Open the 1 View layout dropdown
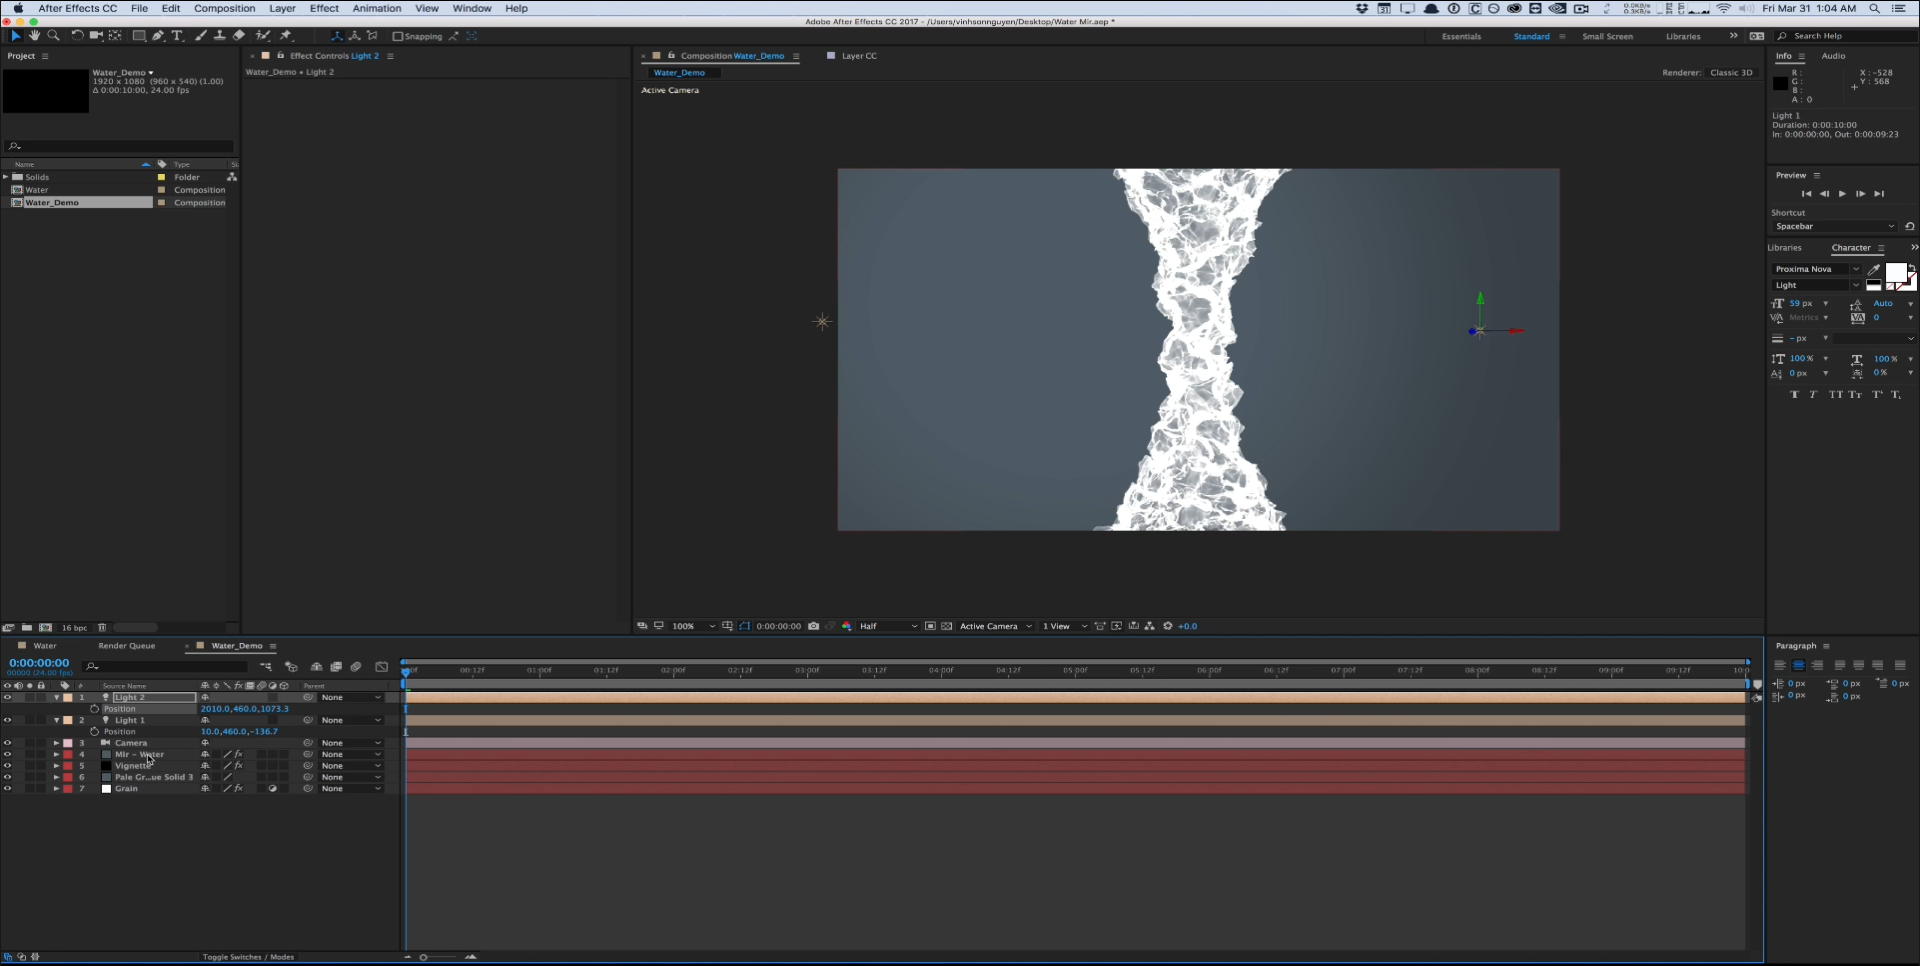Image resolution: width=1920 pixels, height=966 pixels. coord(1065,626)
